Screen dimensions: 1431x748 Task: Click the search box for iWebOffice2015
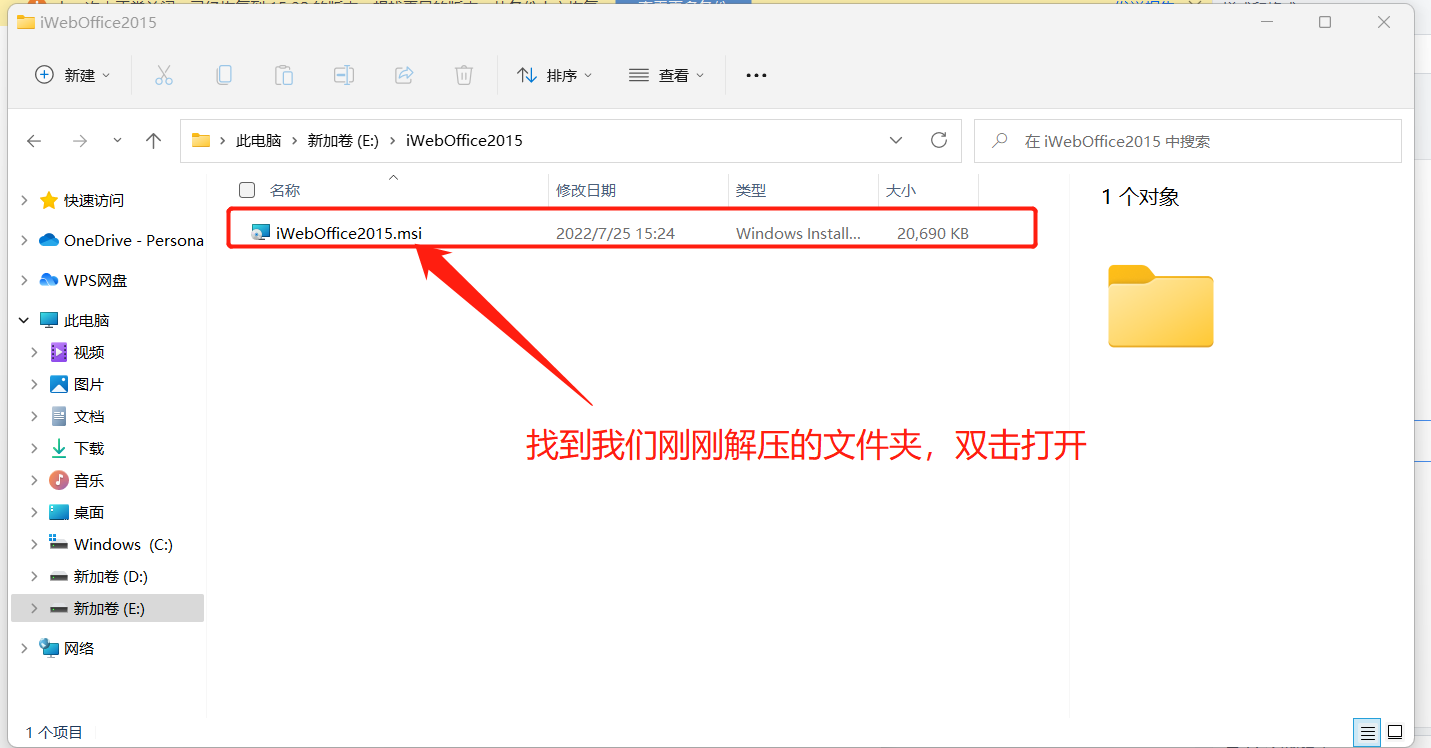(x=1190, y=141)
